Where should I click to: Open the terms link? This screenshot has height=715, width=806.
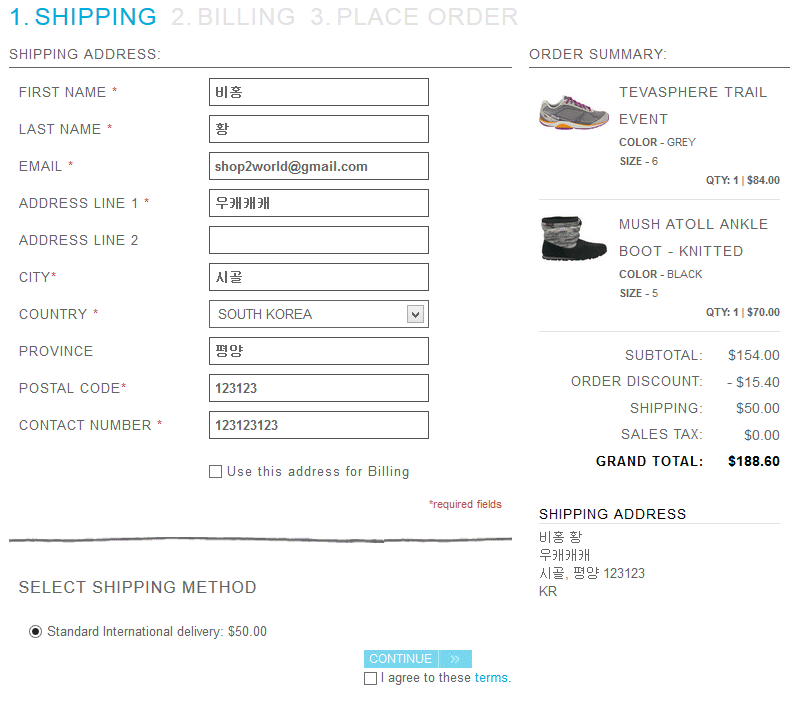(x=491, y=678)
